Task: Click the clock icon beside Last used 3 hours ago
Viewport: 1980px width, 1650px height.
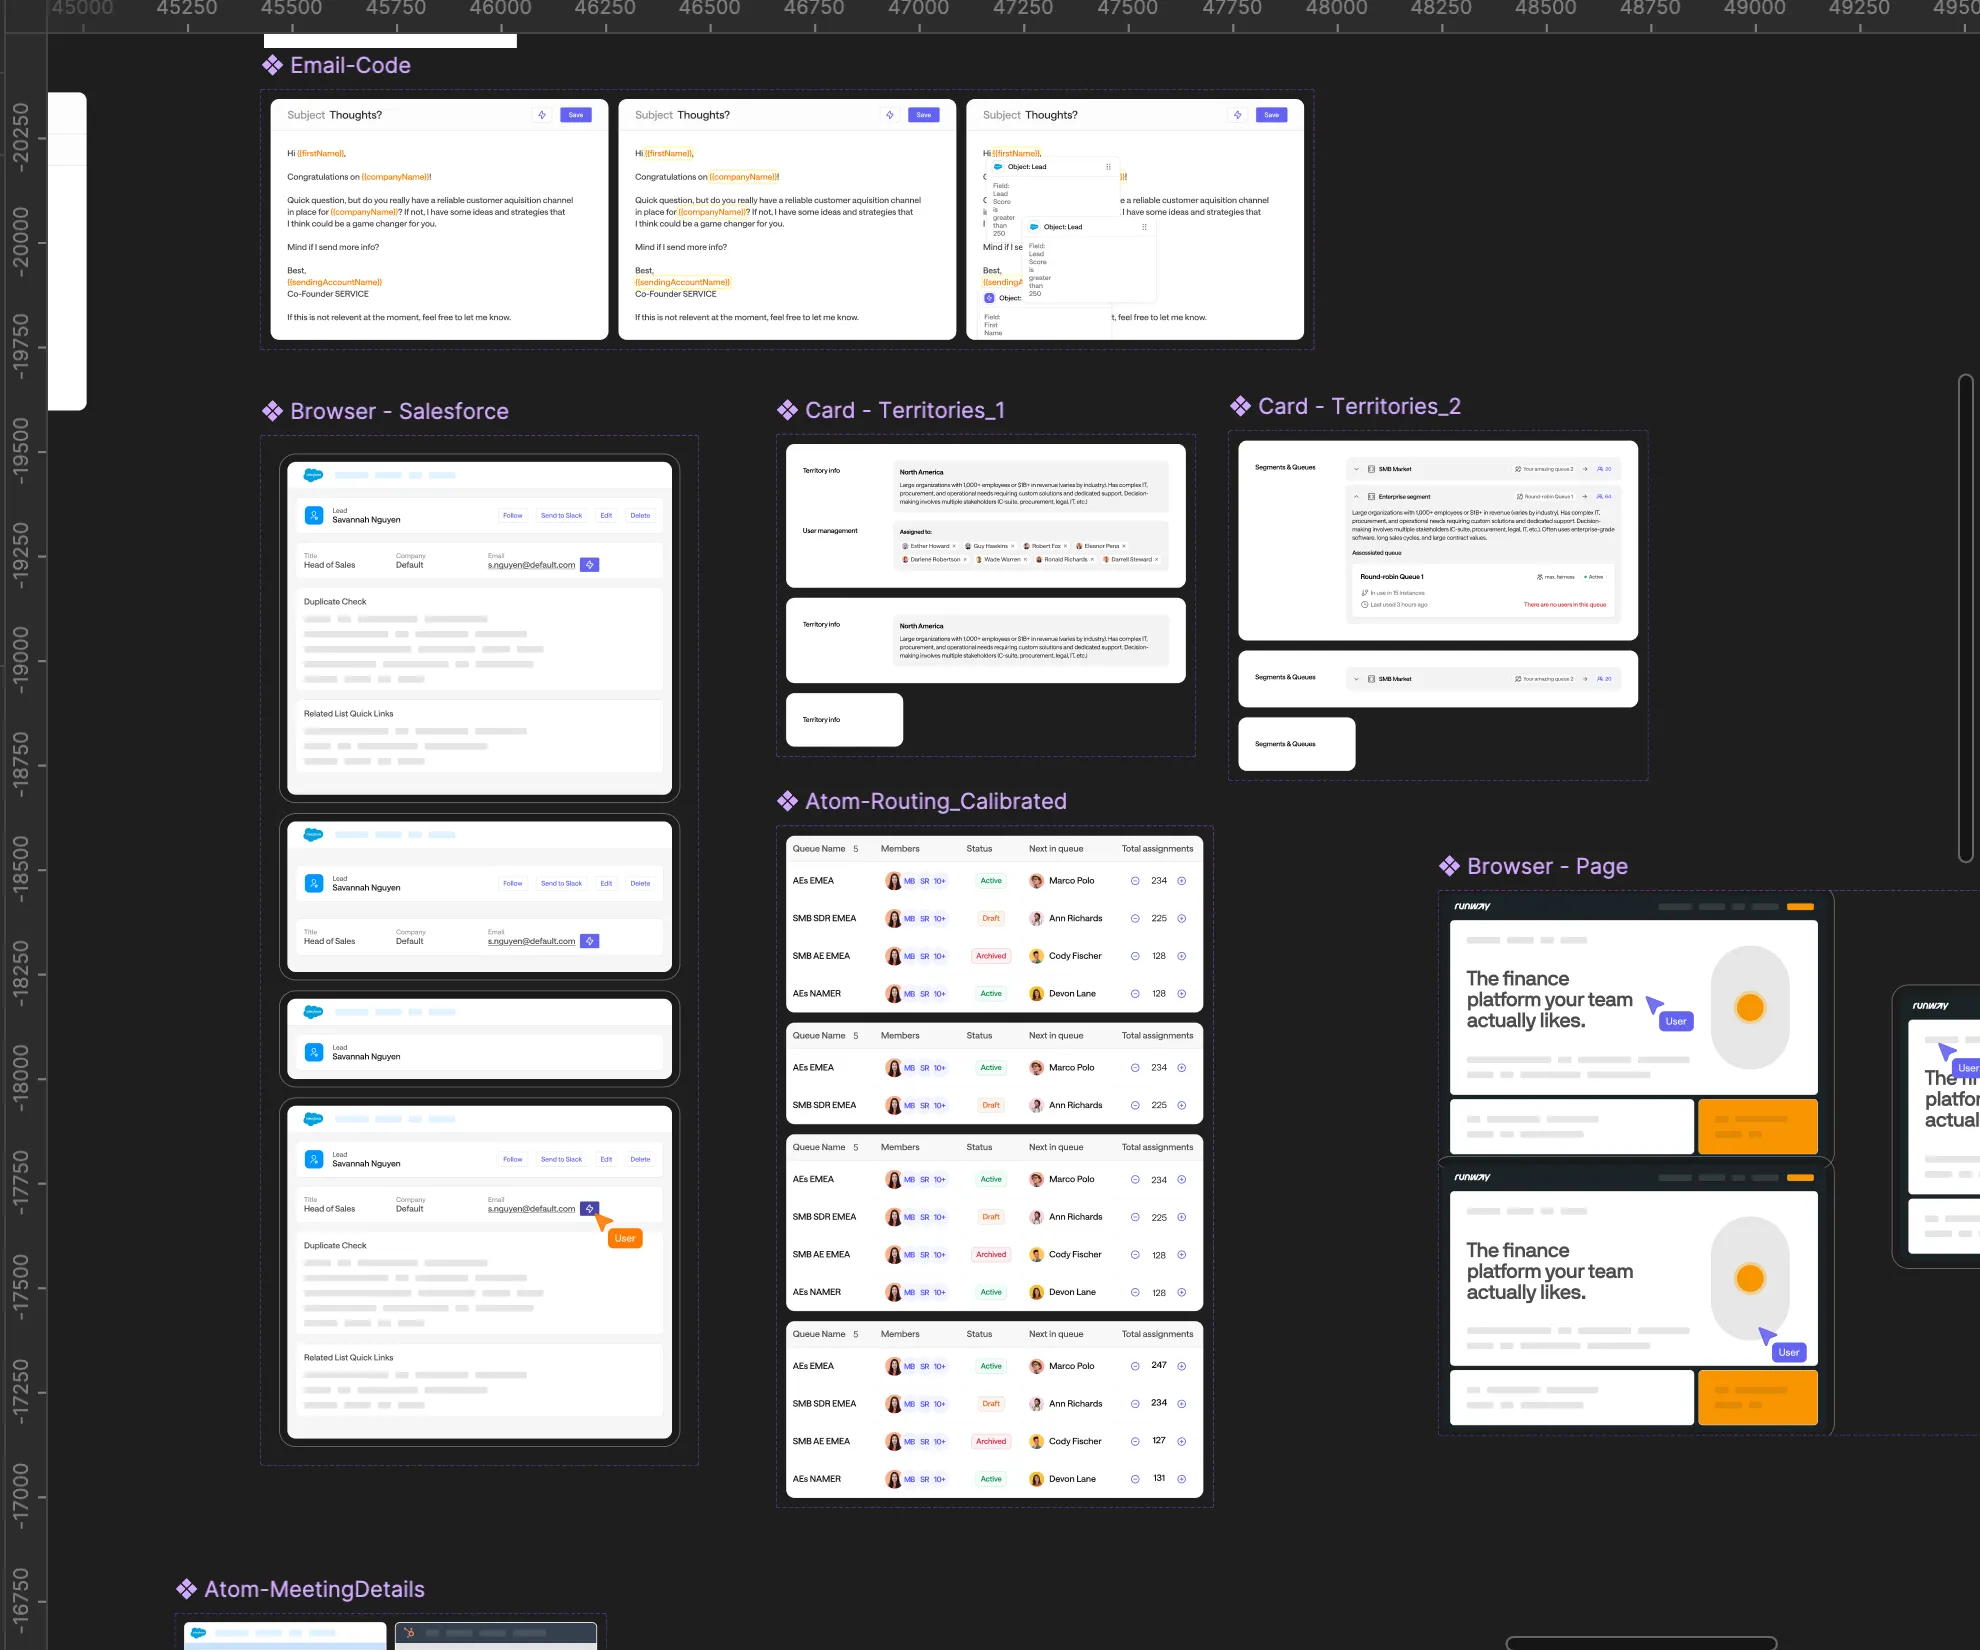Action: pyautogui.click(x=1364, y=605)
